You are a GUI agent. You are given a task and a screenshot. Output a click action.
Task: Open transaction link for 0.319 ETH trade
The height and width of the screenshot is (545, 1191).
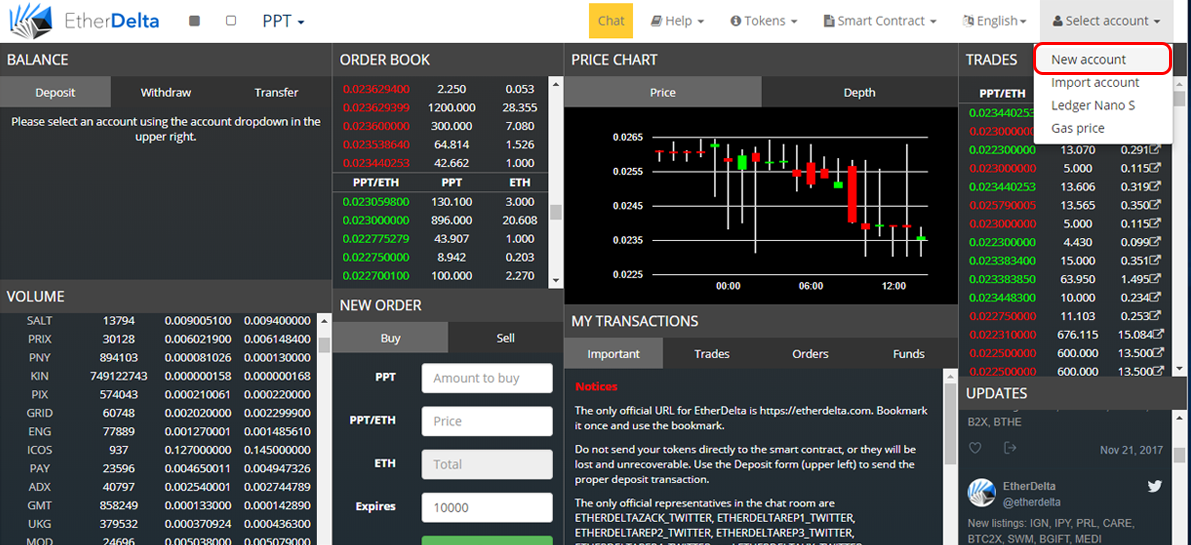[x=1156, y=187]
